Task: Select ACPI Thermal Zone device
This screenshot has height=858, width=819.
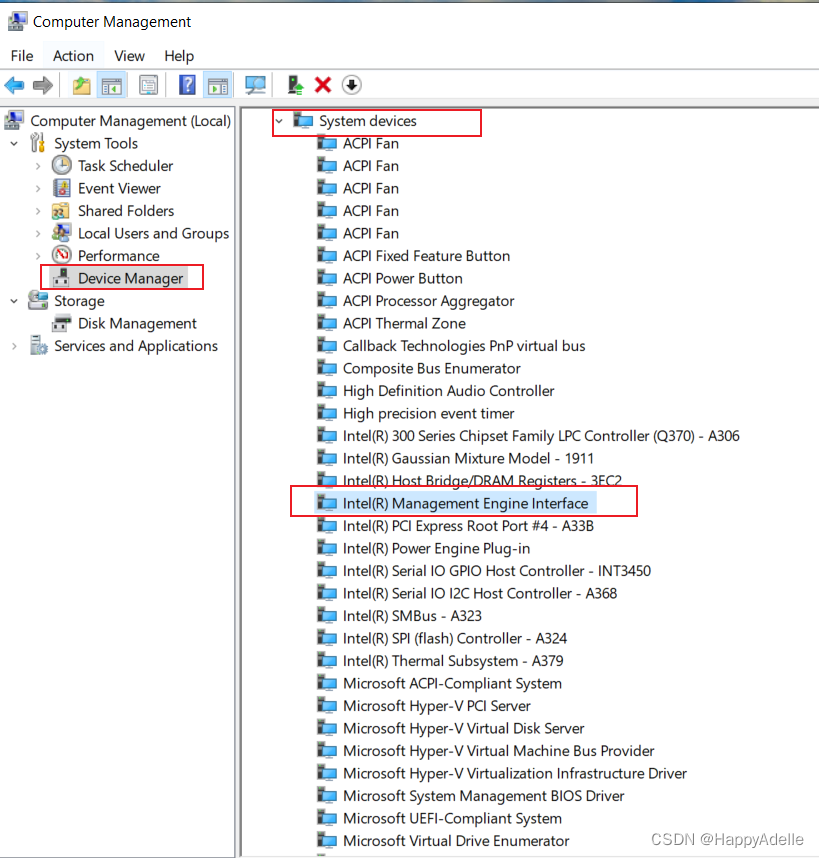Action: [x=404, y=323]
